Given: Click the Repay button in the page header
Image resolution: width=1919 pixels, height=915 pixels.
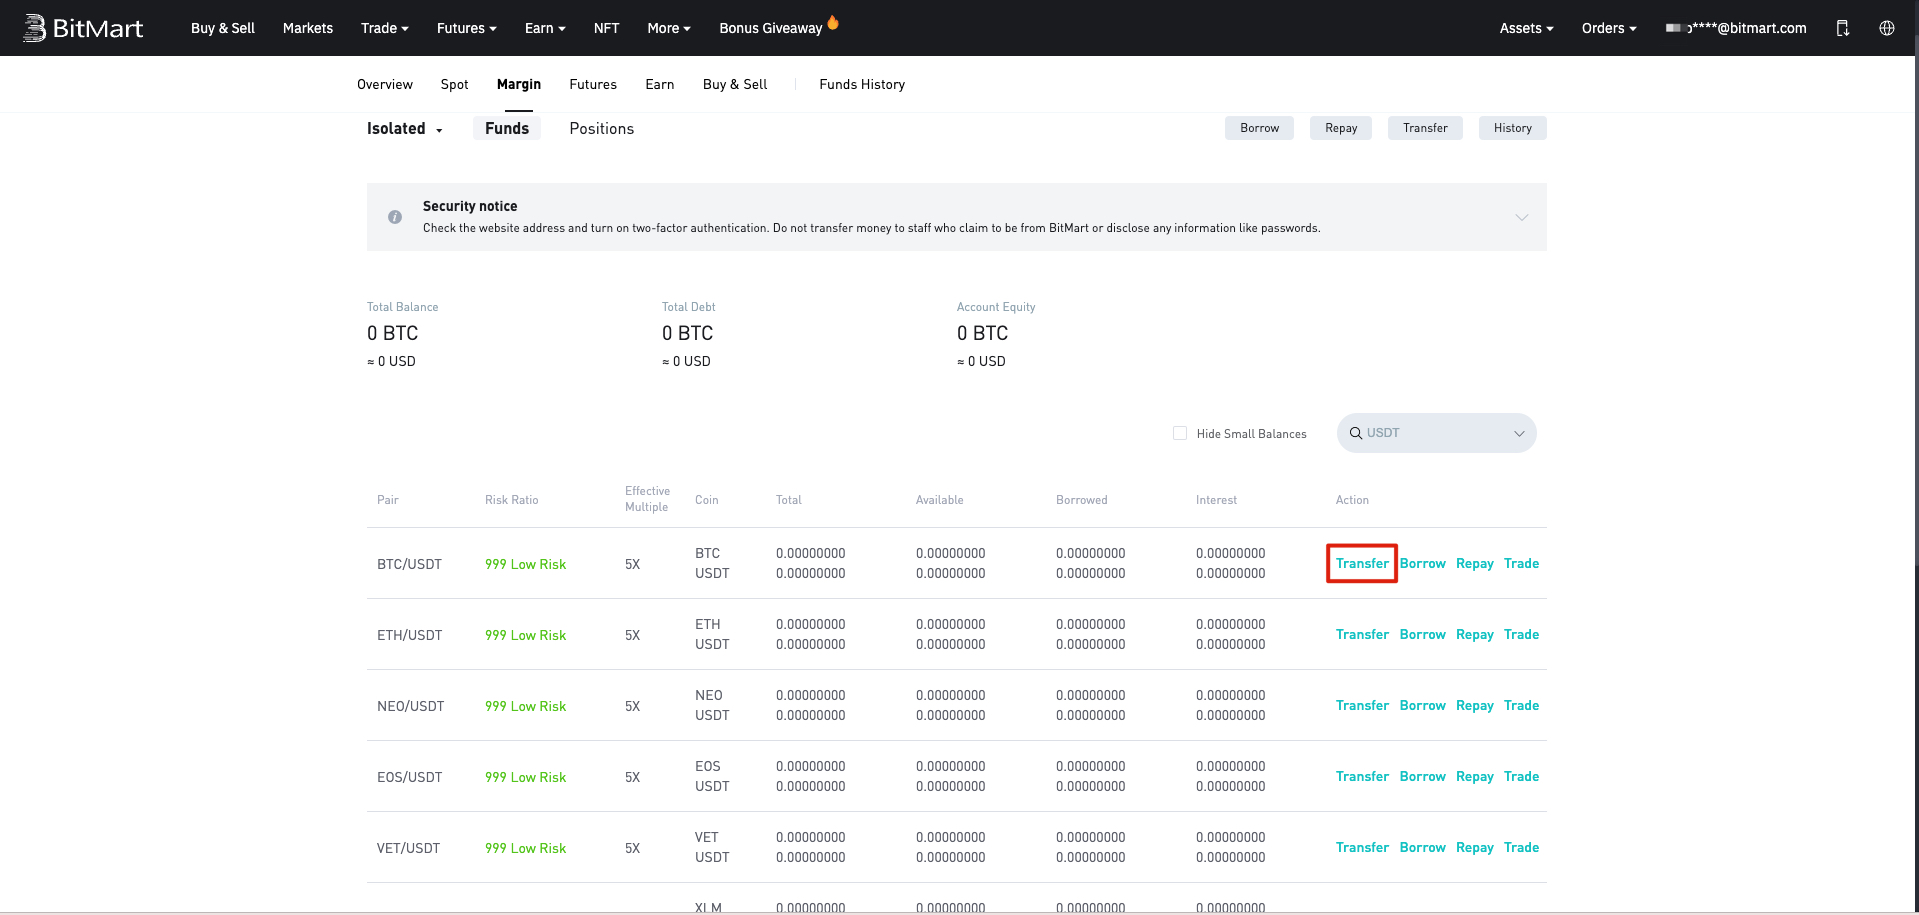Looking at the screenshot, I should click(x=1341, y=128).
